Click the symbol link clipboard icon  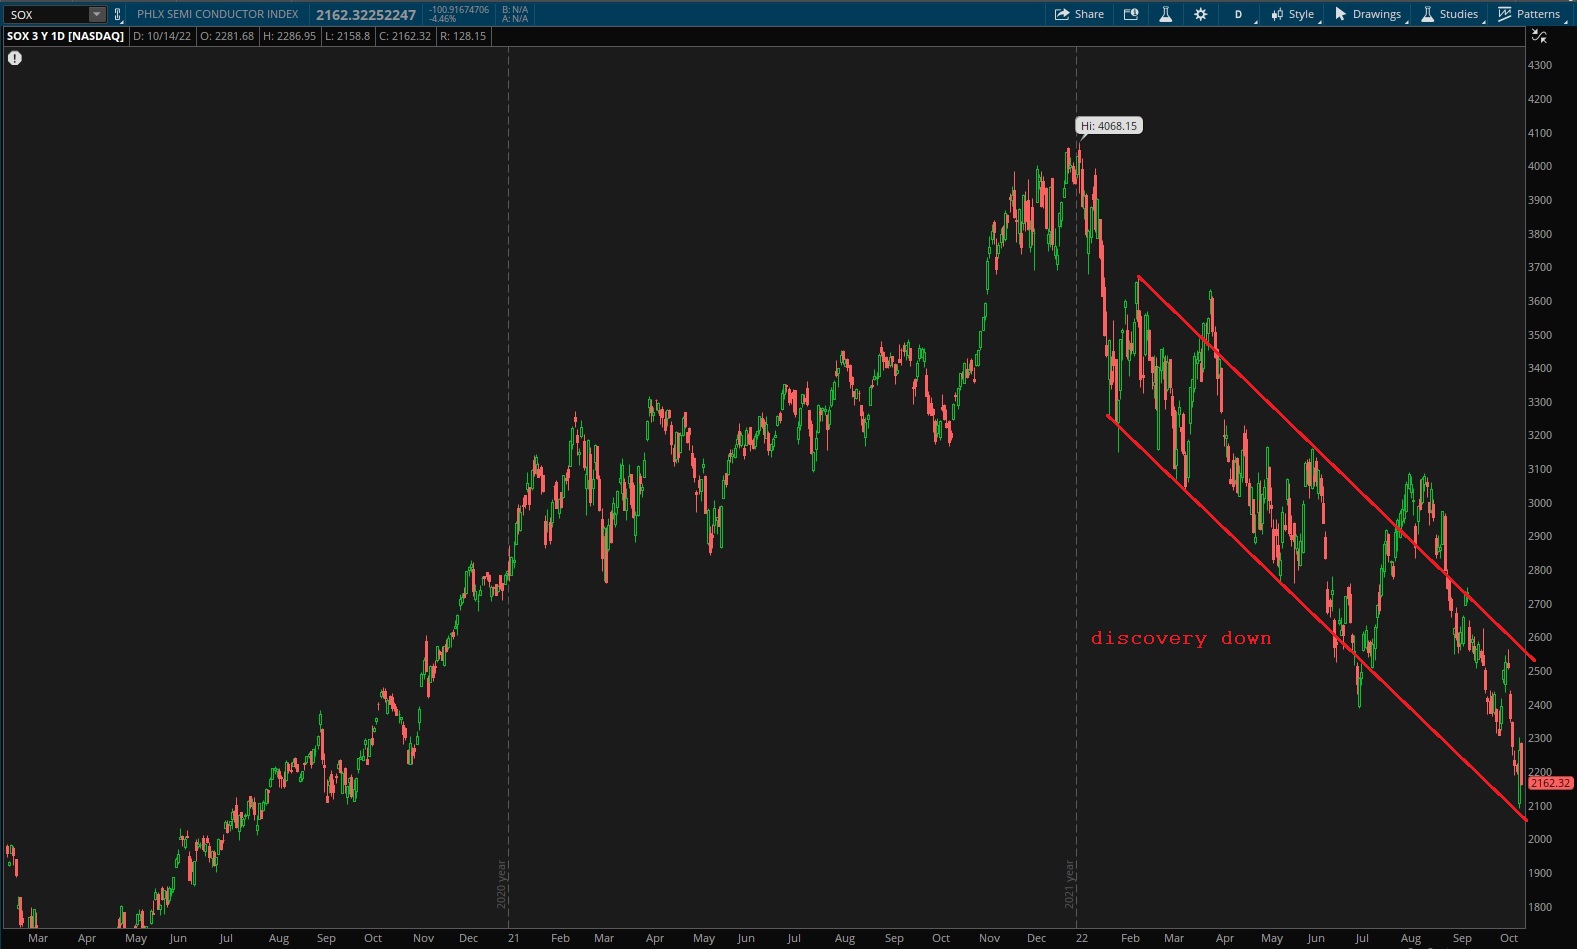118,14
